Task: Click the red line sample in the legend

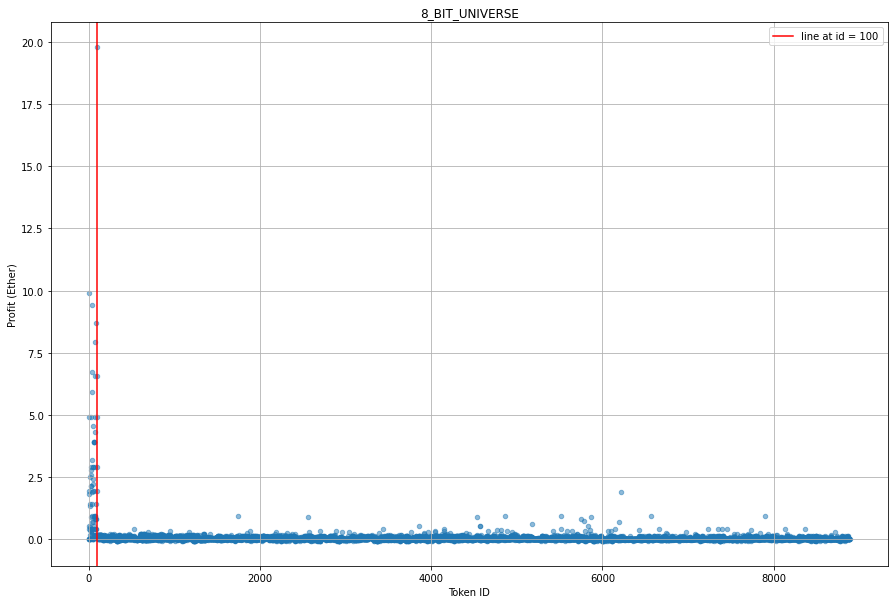Action: [x=783, y=37]
